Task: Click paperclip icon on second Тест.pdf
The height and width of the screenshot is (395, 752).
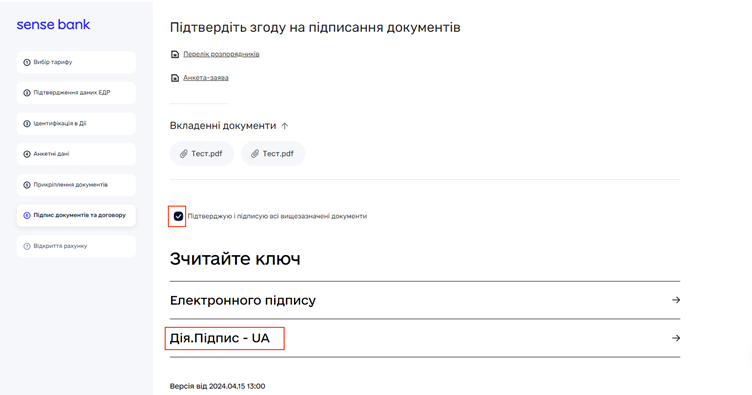Action: click(255, 153)
